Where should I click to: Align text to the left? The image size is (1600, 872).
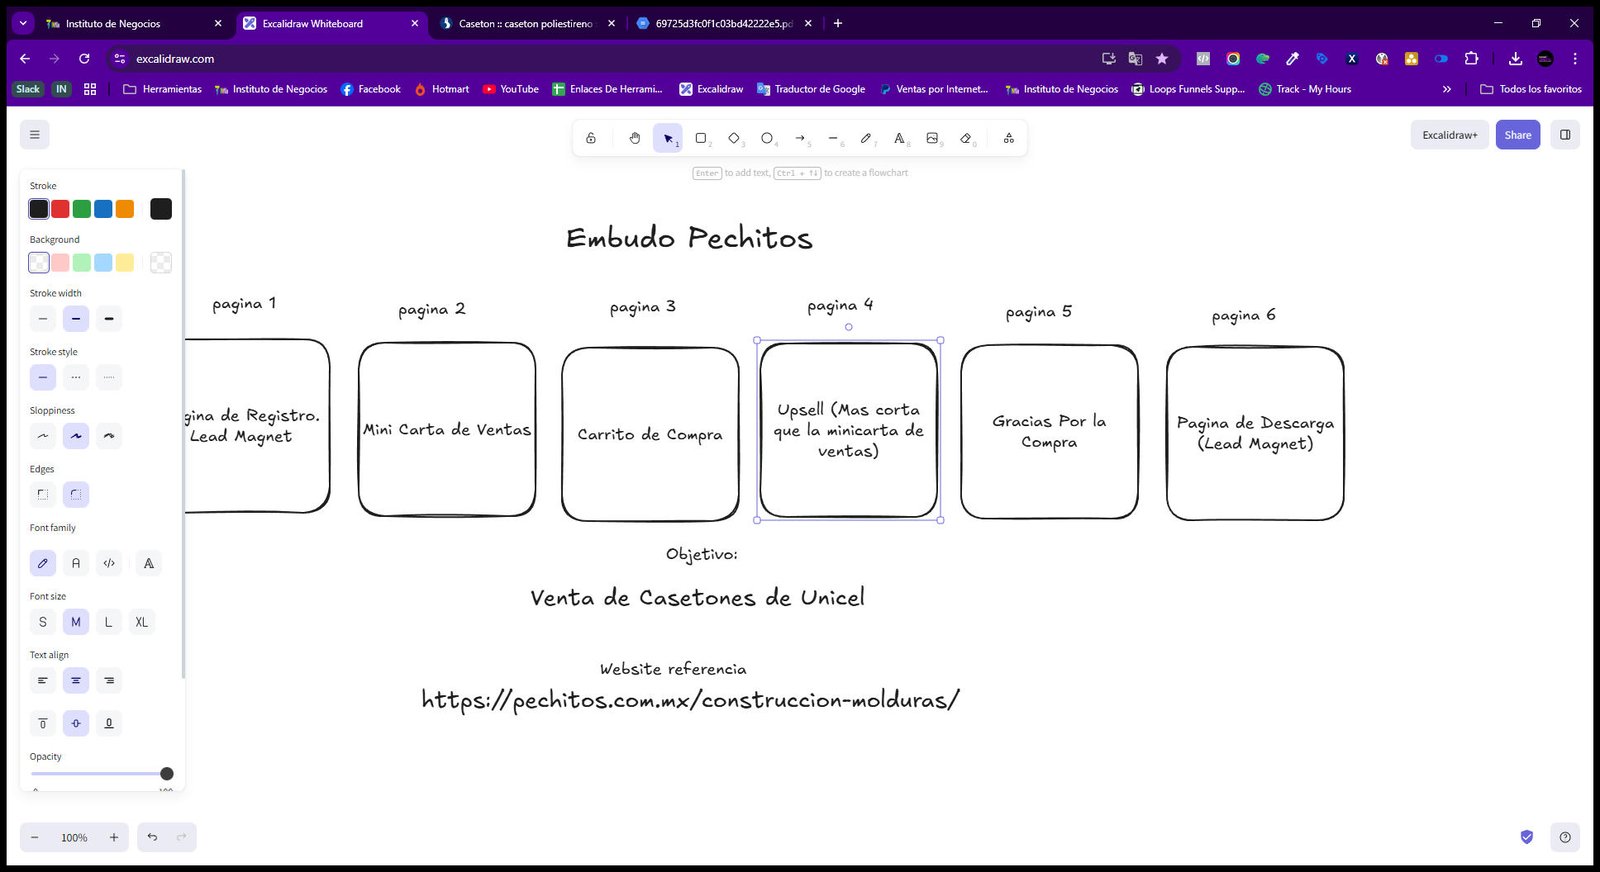[x=43, y=681]
